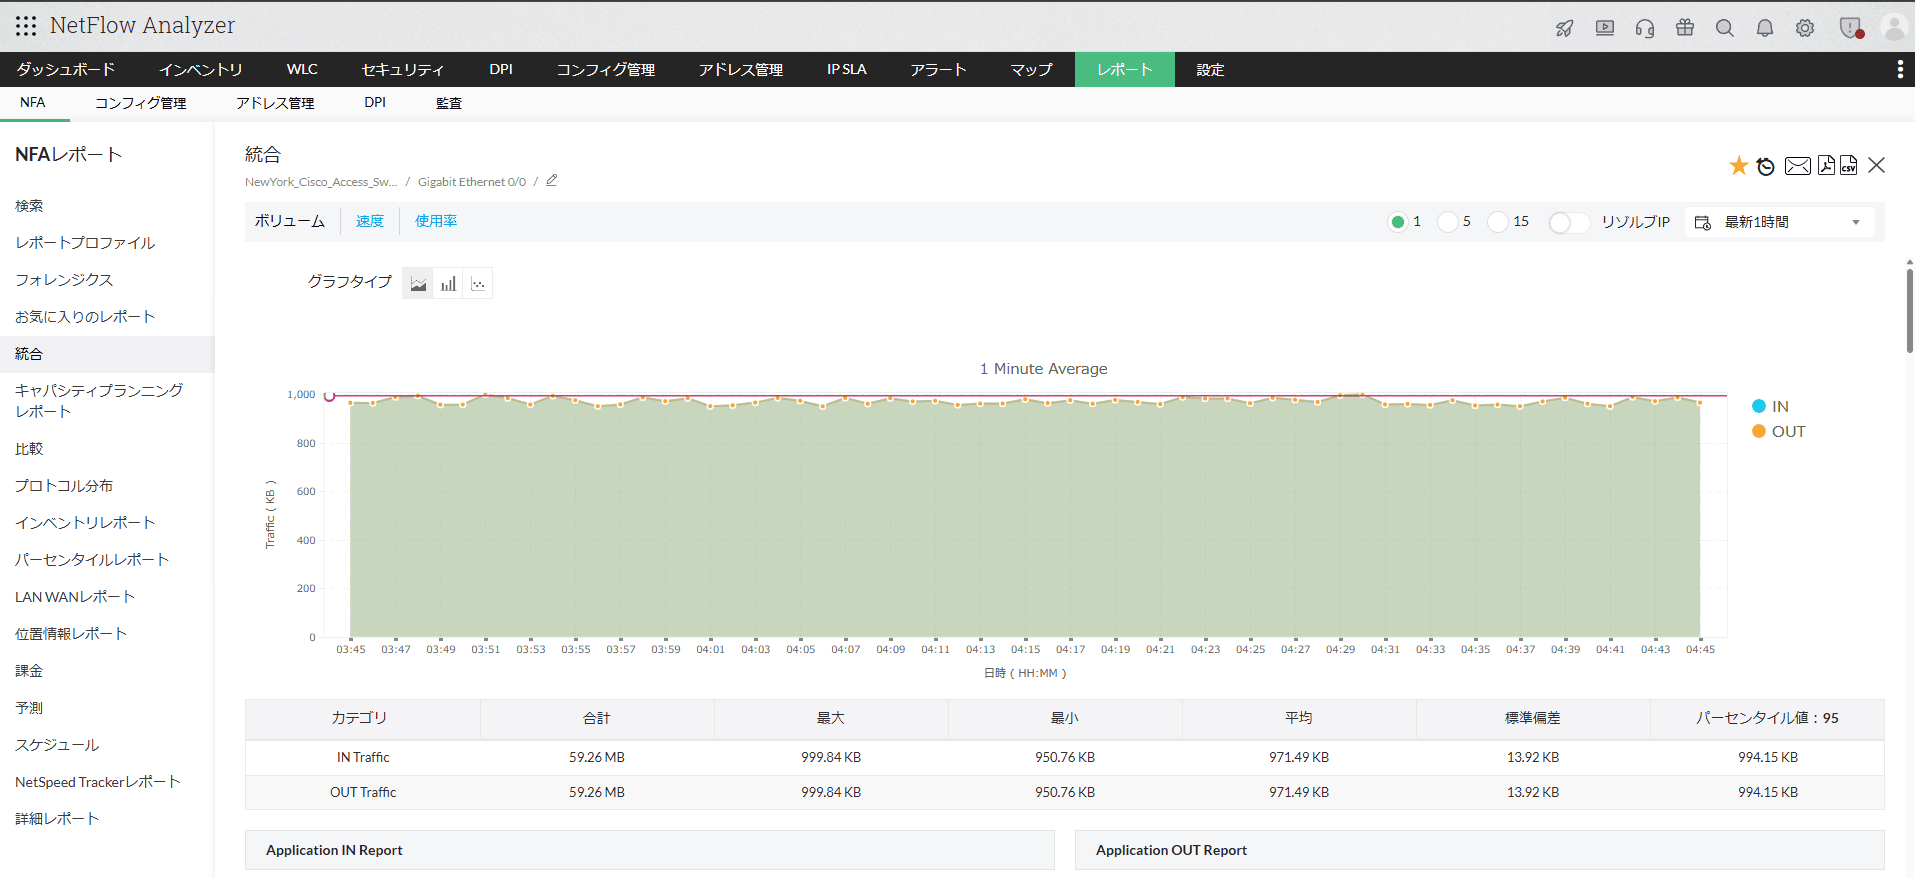Image resolution: width=1915 pixels, height=878 pixels.
Task: Click the rocket quick-start icon
Action: tap(1565, 28)
